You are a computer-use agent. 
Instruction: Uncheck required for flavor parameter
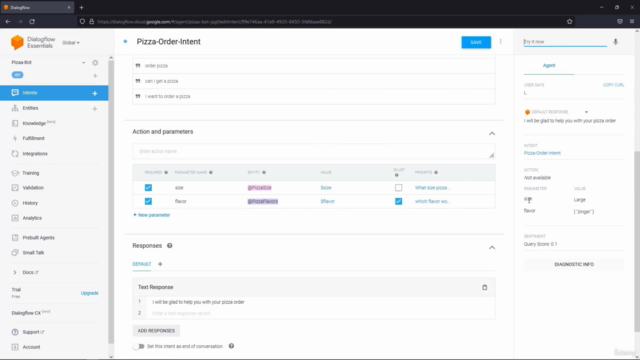[148, 201]
